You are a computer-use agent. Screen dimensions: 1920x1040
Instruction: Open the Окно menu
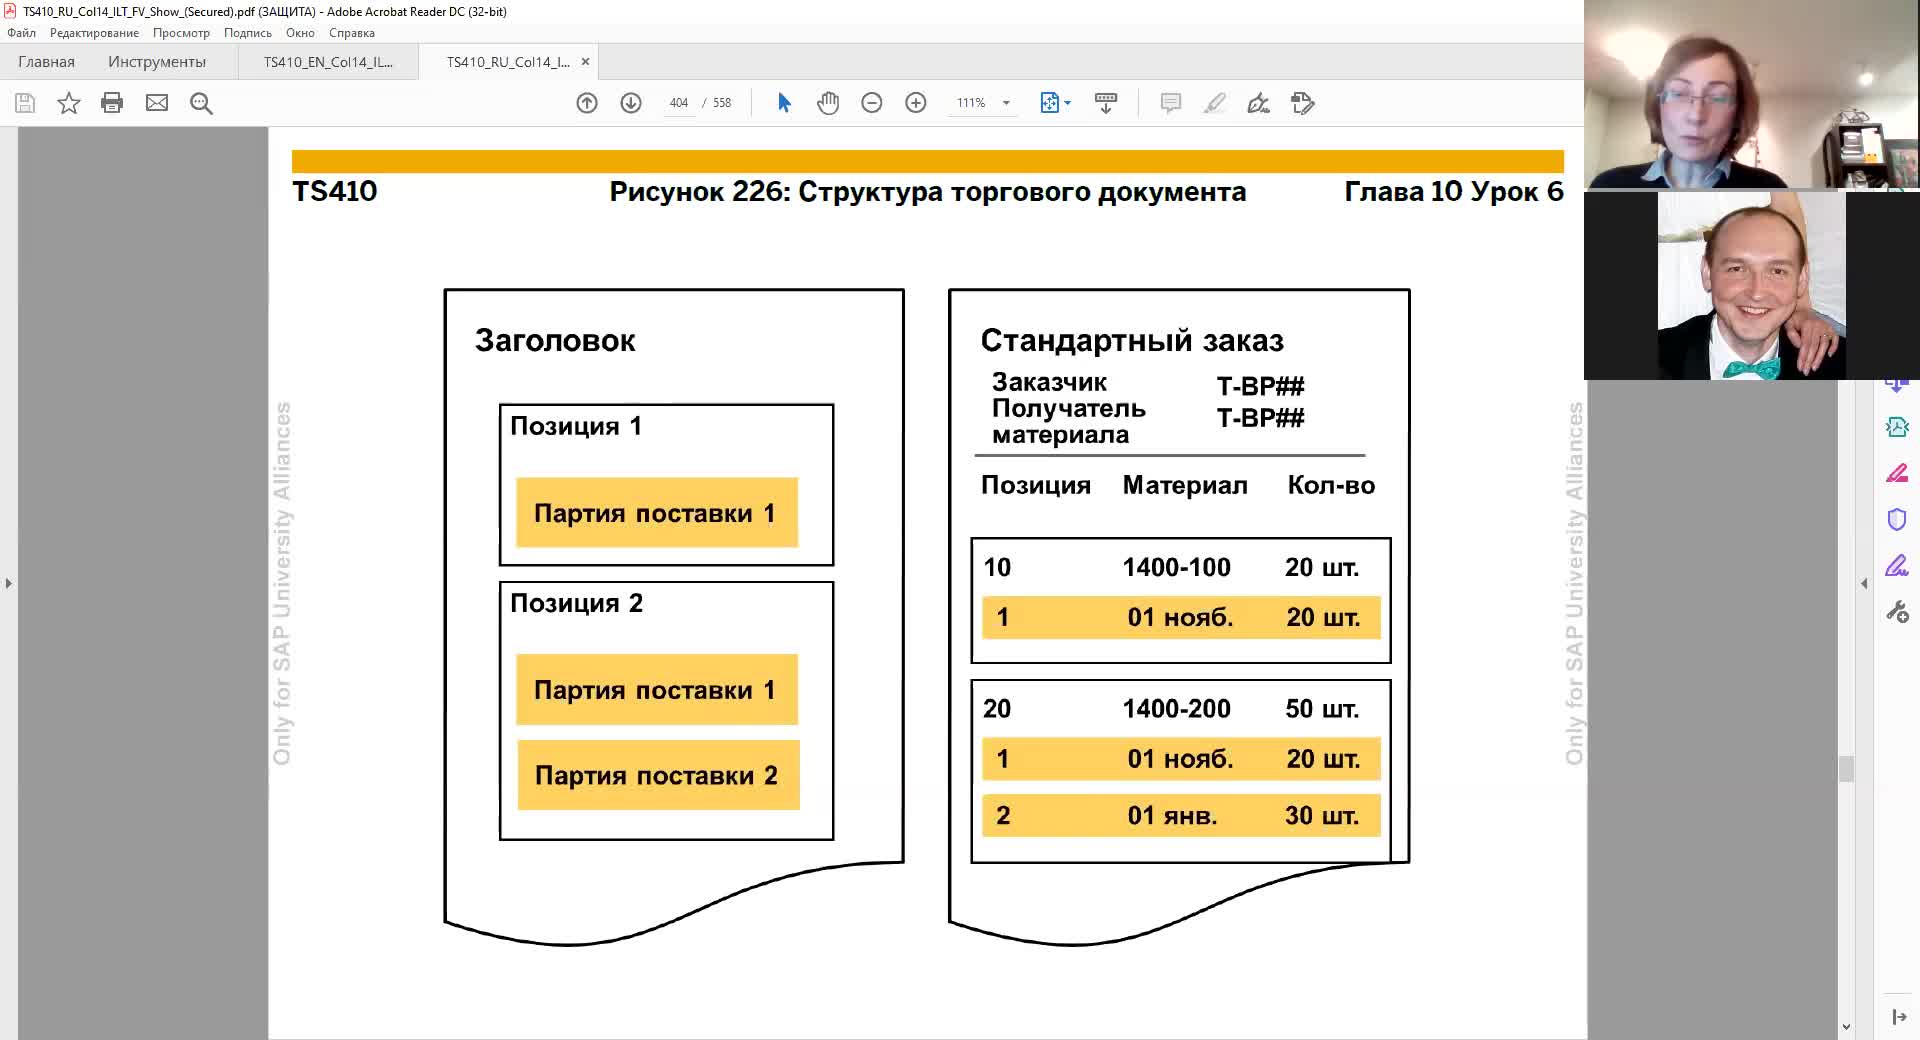300,33
